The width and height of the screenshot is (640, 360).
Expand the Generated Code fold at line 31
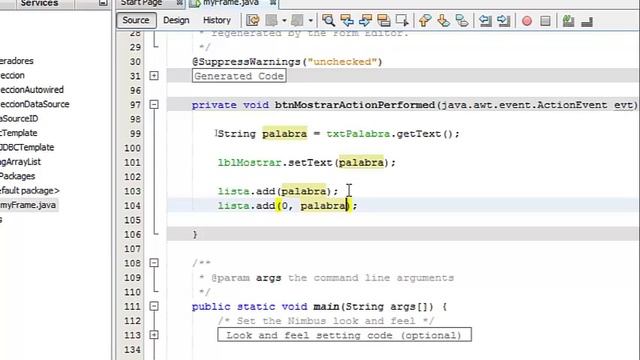click(x=154, y=76)
